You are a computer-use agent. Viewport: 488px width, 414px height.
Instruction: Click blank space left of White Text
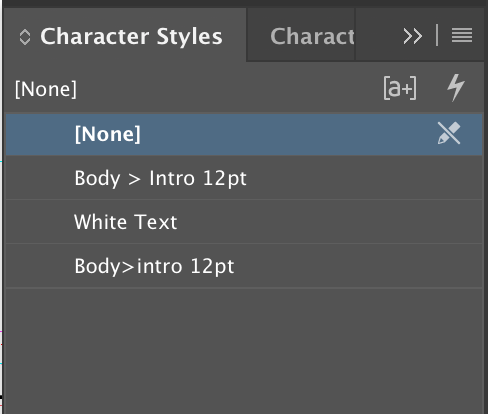40,222
